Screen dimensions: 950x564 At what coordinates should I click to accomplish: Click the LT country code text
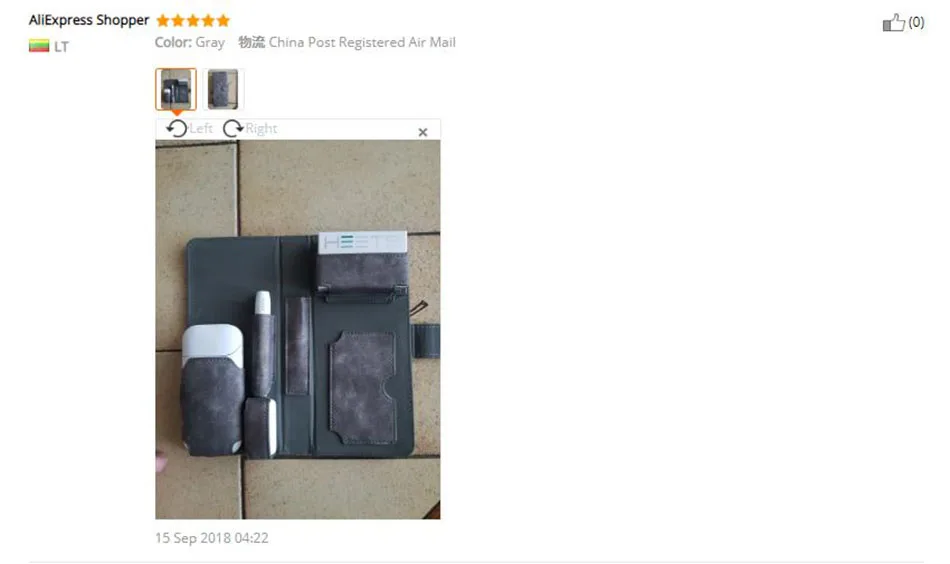[61, 47]
